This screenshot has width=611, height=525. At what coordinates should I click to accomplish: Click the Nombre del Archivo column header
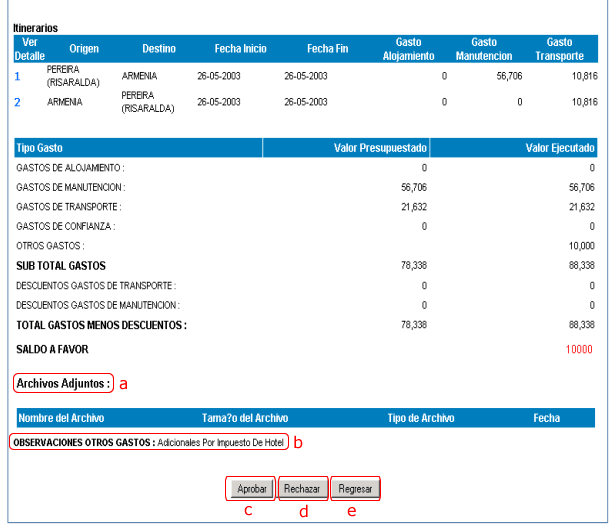click(62, 418)
